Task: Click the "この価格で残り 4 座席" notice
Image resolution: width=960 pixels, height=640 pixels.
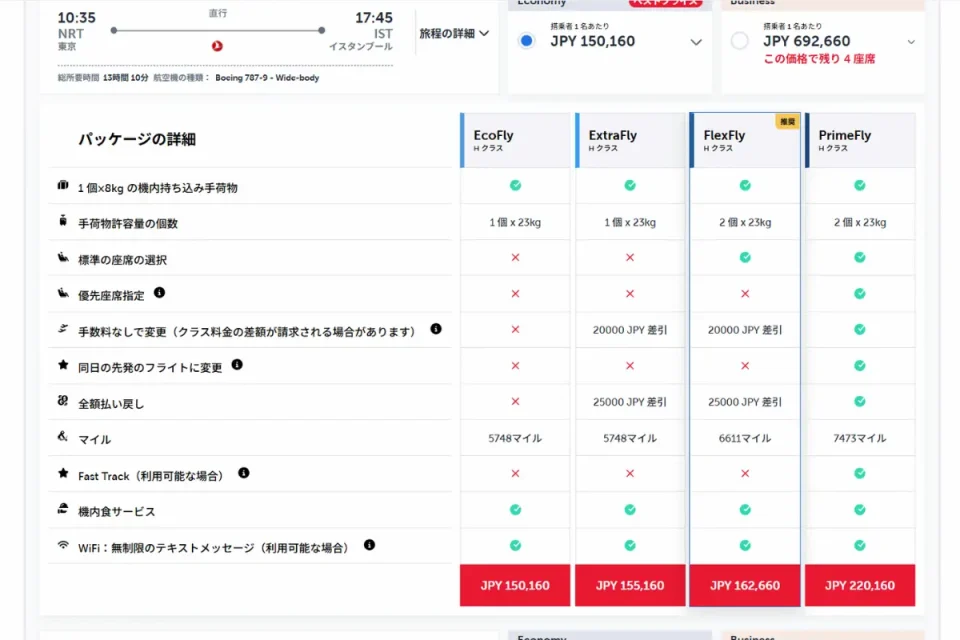Action: (819, 59)
